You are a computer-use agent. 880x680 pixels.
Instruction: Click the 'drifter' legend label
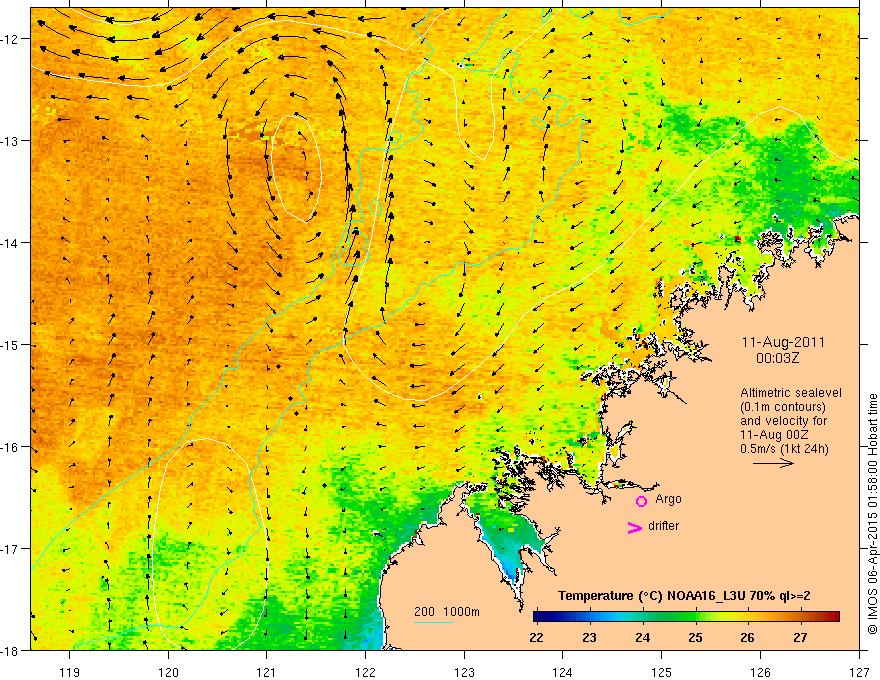click(x=663, y=526)
